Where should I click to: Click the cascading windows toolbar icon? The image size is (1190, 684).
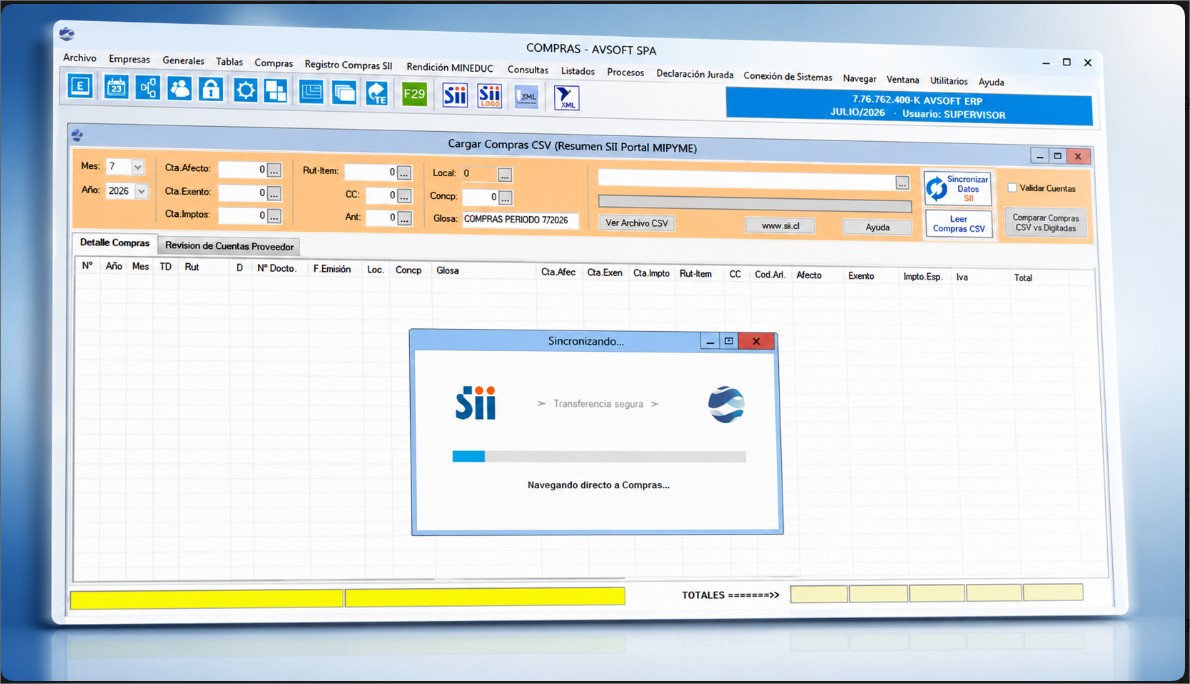coord(344,93)
